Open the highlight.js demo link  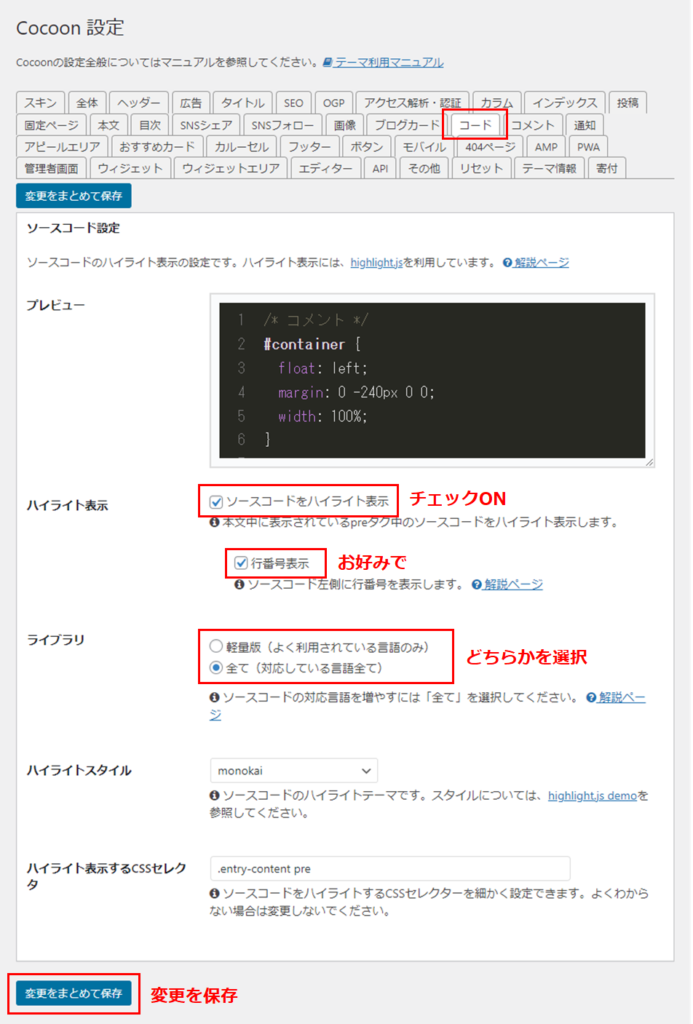592,795
